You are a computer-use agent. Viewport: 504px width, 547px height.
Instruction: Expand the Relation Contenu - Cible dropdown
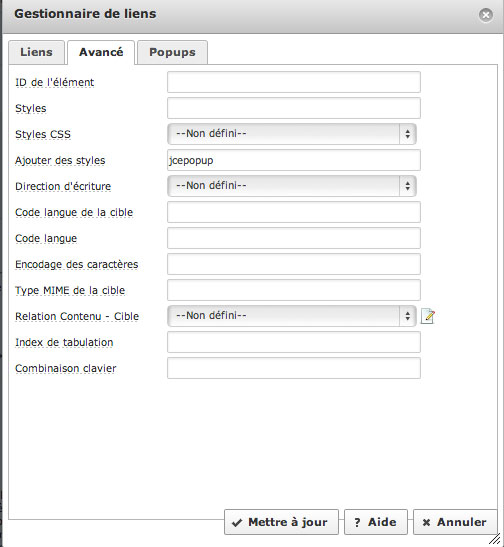tap(292, 316)
